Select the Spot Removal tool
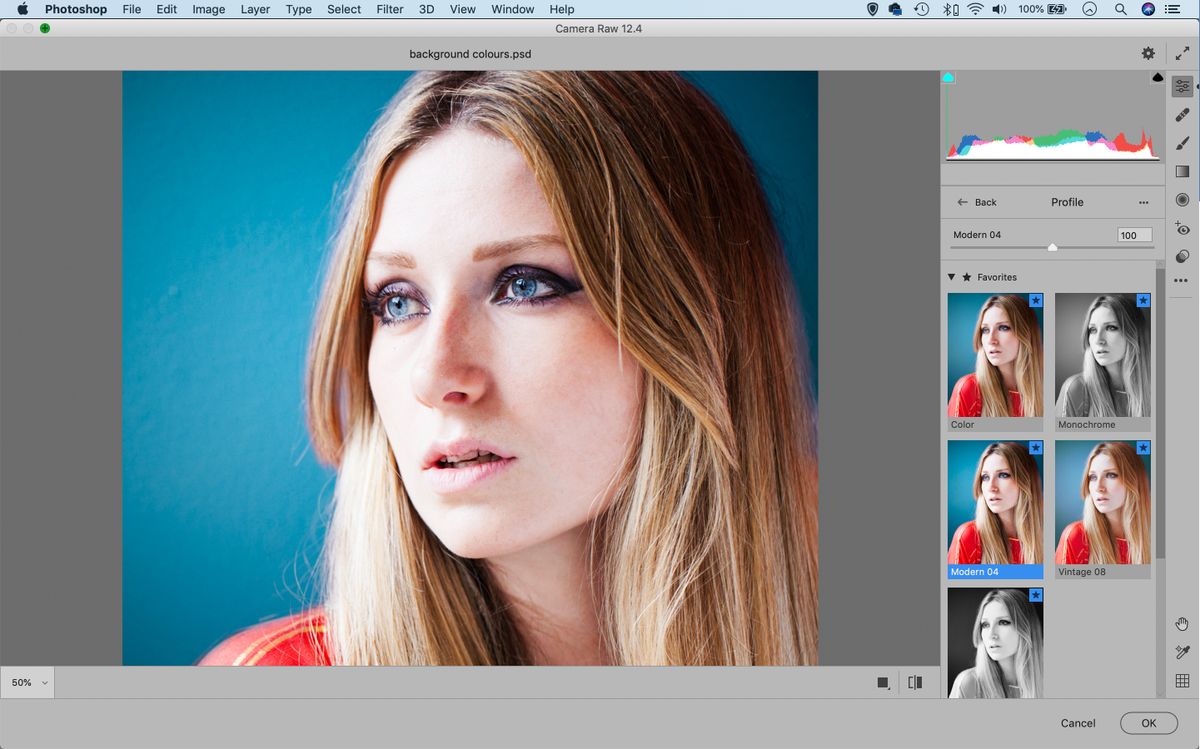 click(x=1183, y=114)
